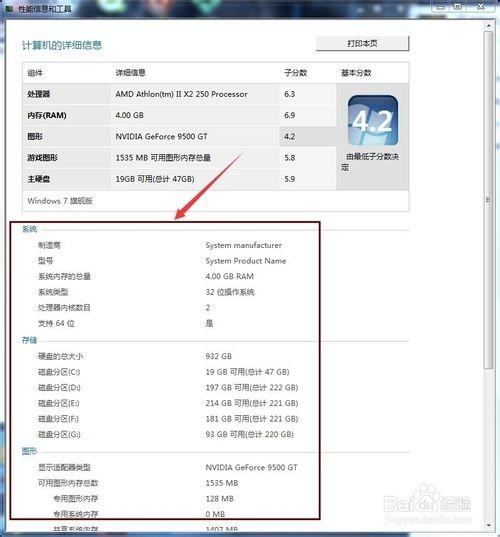Click the 组件 column header
Image resolution: width=500 pixels, height=537 pixels.
click(35, 73)
